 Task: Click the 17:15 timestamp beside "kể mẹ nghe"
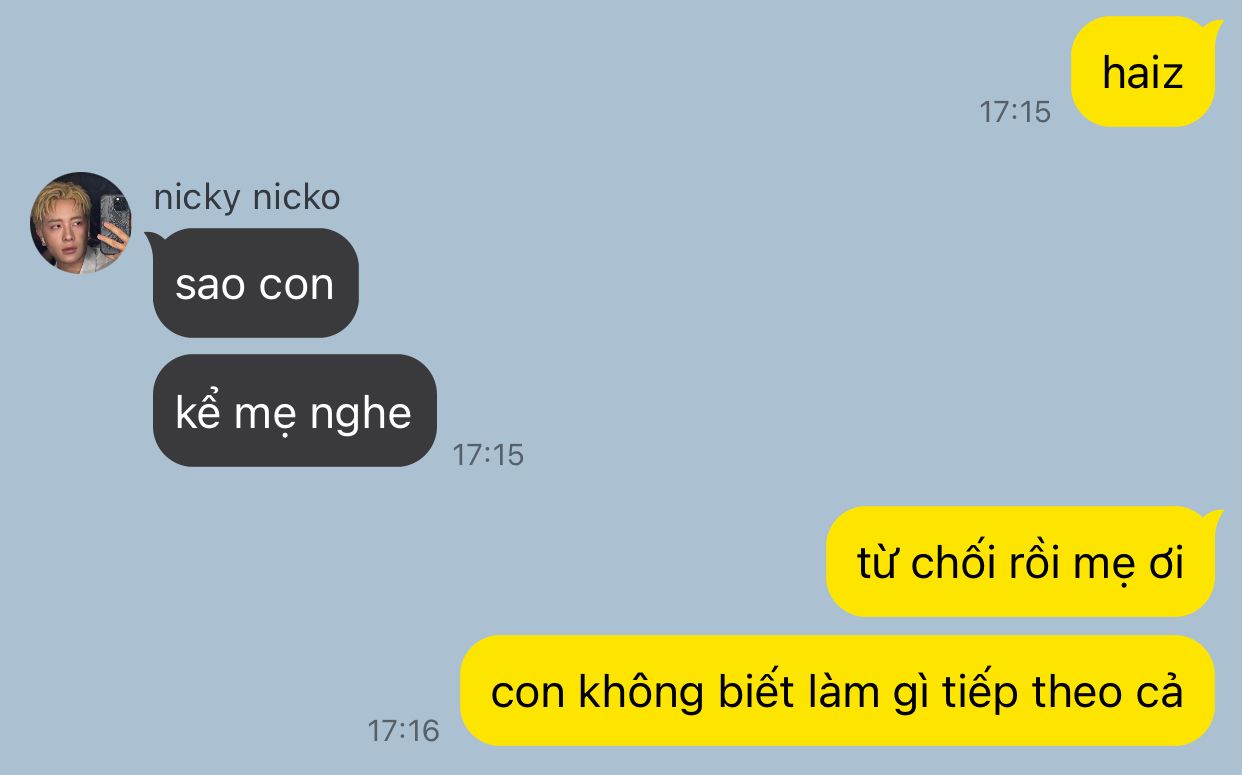point(488,455)
